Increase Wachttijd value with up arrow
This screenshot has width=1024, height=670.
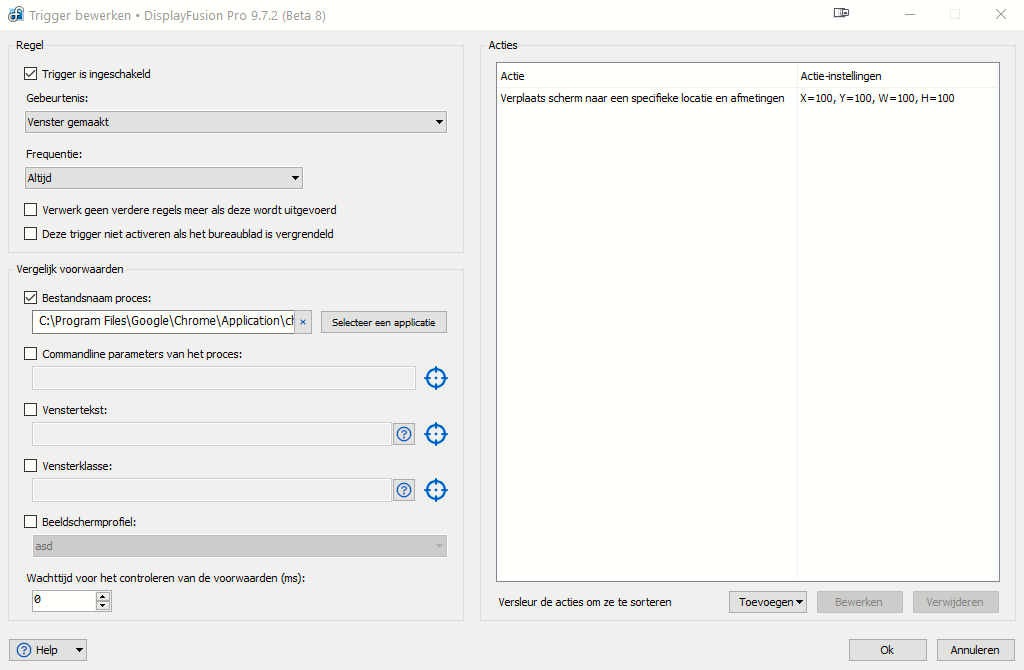(x=102, y=596)
